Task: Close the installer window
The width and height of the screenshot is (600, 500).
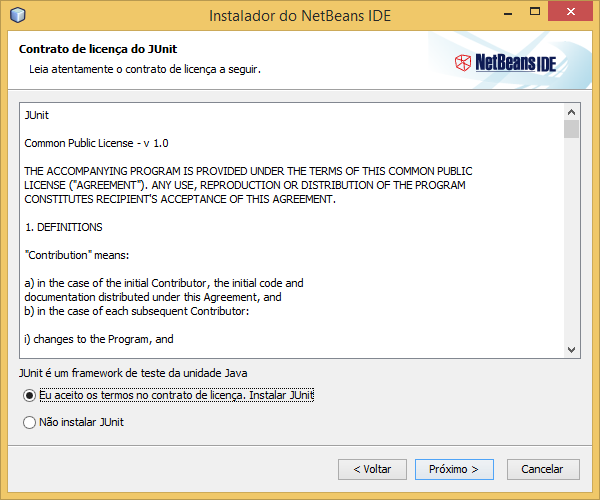Action: (x=570, y=11)
